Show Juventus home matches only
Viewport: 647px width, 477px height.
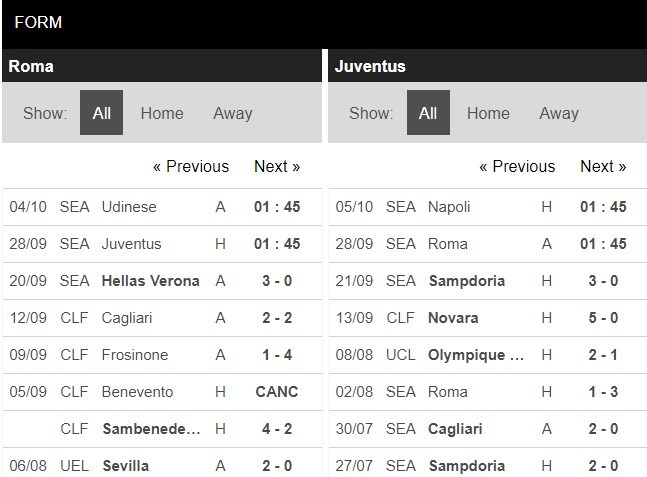488,113
